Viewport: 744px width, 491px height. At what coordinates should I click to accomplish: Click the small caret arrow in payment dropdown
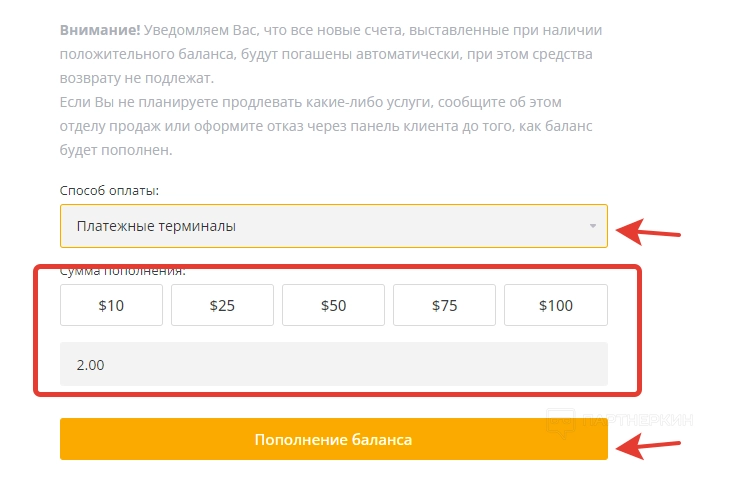tap(593, 226)
